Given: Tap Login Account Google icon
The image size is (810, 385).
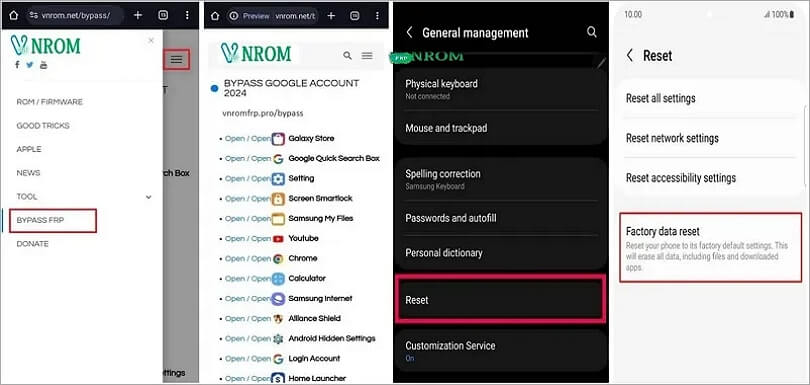Looking at the screenshot, I should pyautogui.click(x=278, y=359).
